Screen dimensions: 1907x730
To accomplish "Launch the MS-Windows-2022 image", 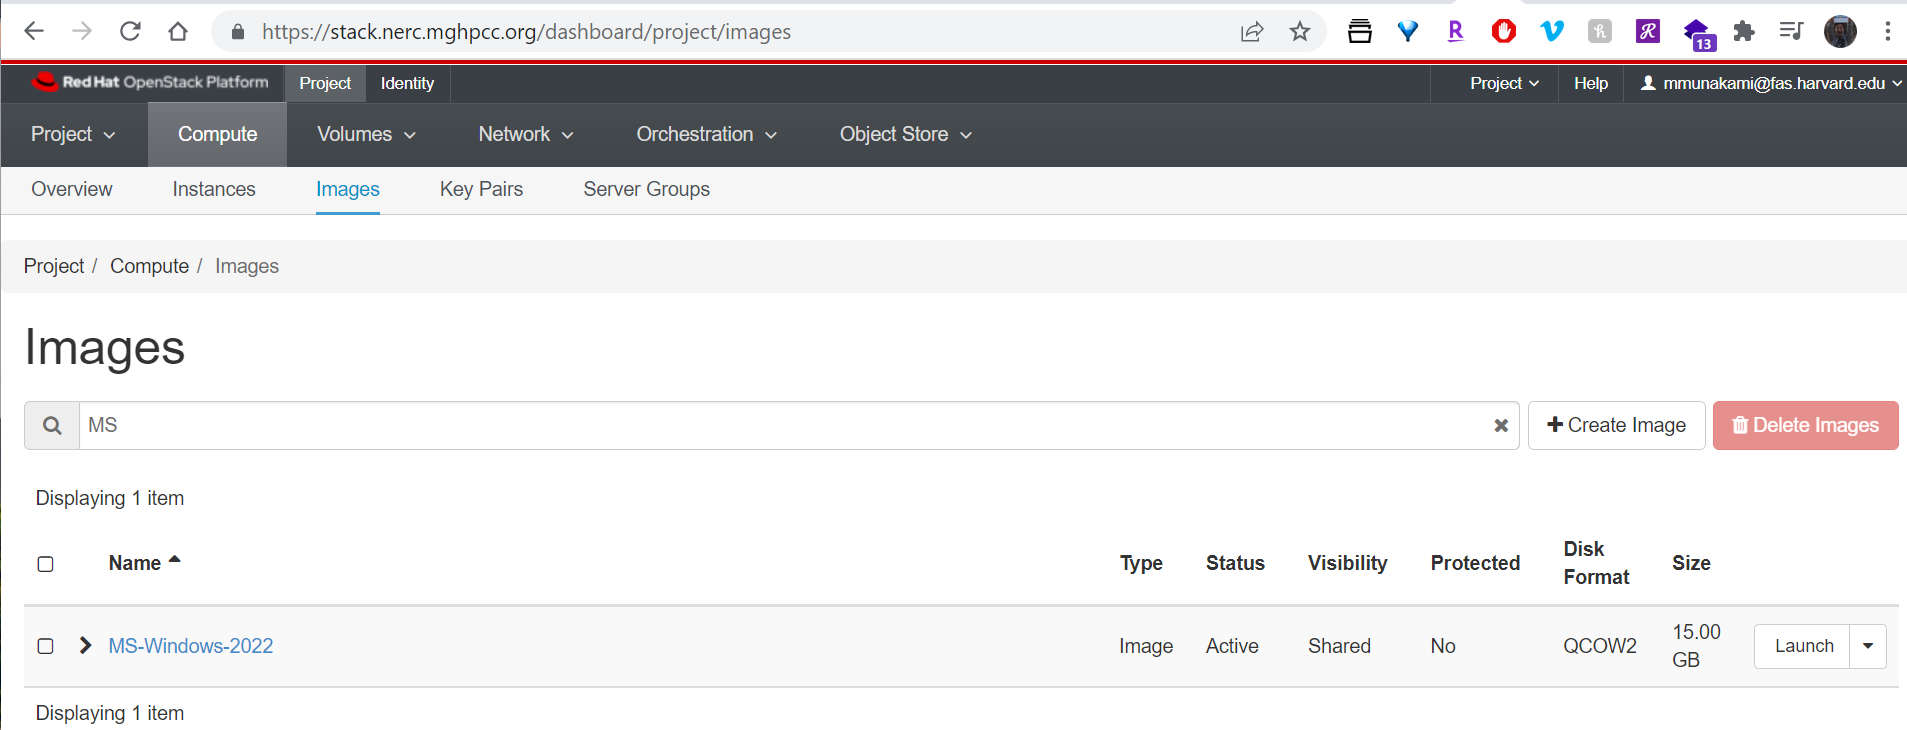I will coord(1803,646).
